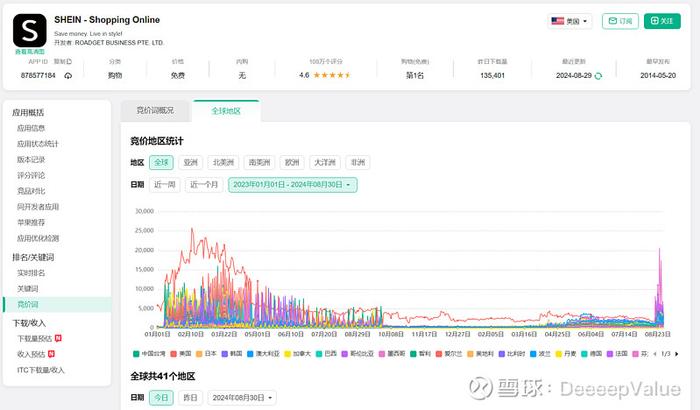Select the 全球 region filter
The image size is (700, 410).
click(x=161, y=162)
